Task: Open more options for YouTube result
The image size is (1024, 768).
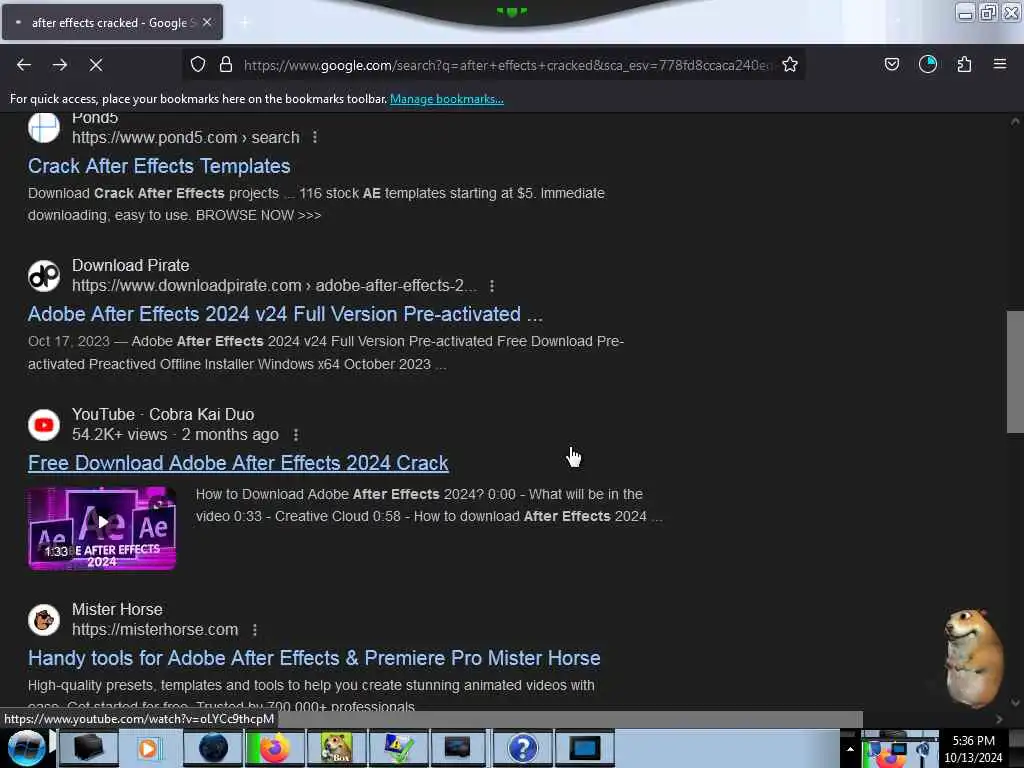Action: coord(296,434)
